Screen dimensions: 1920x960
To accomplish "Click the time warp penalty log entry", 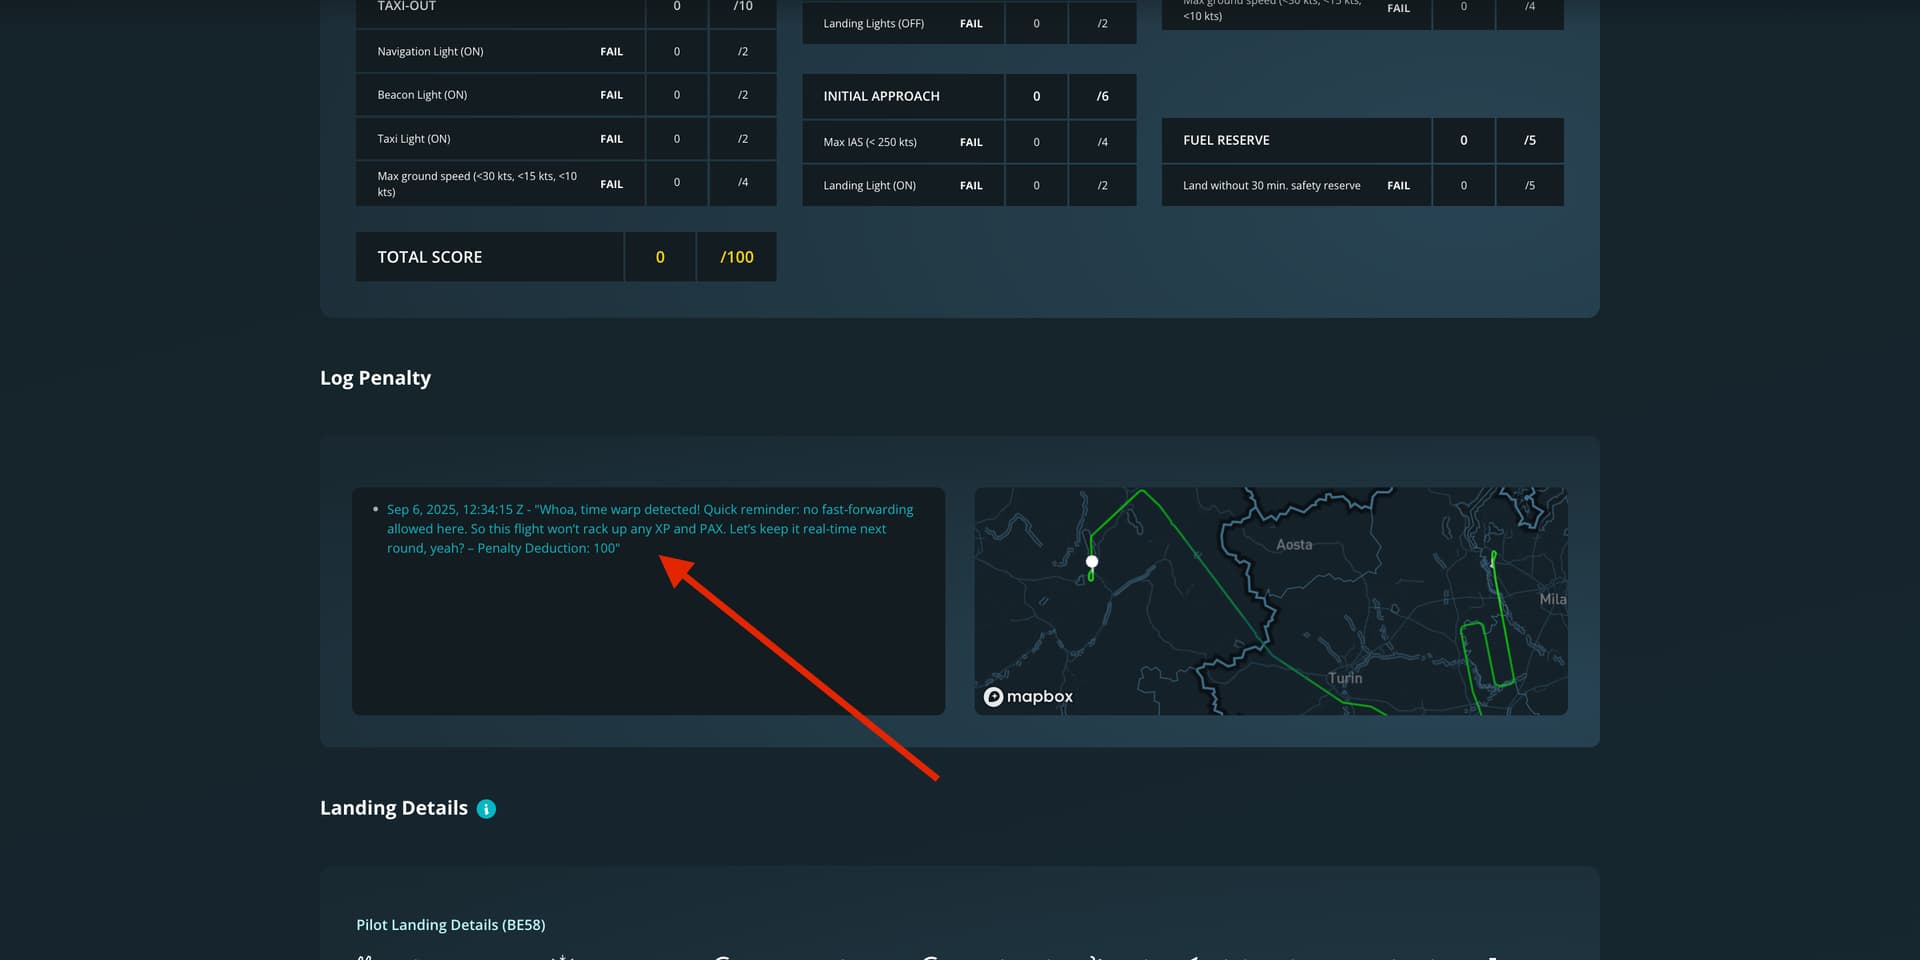I will coord(648,529).
